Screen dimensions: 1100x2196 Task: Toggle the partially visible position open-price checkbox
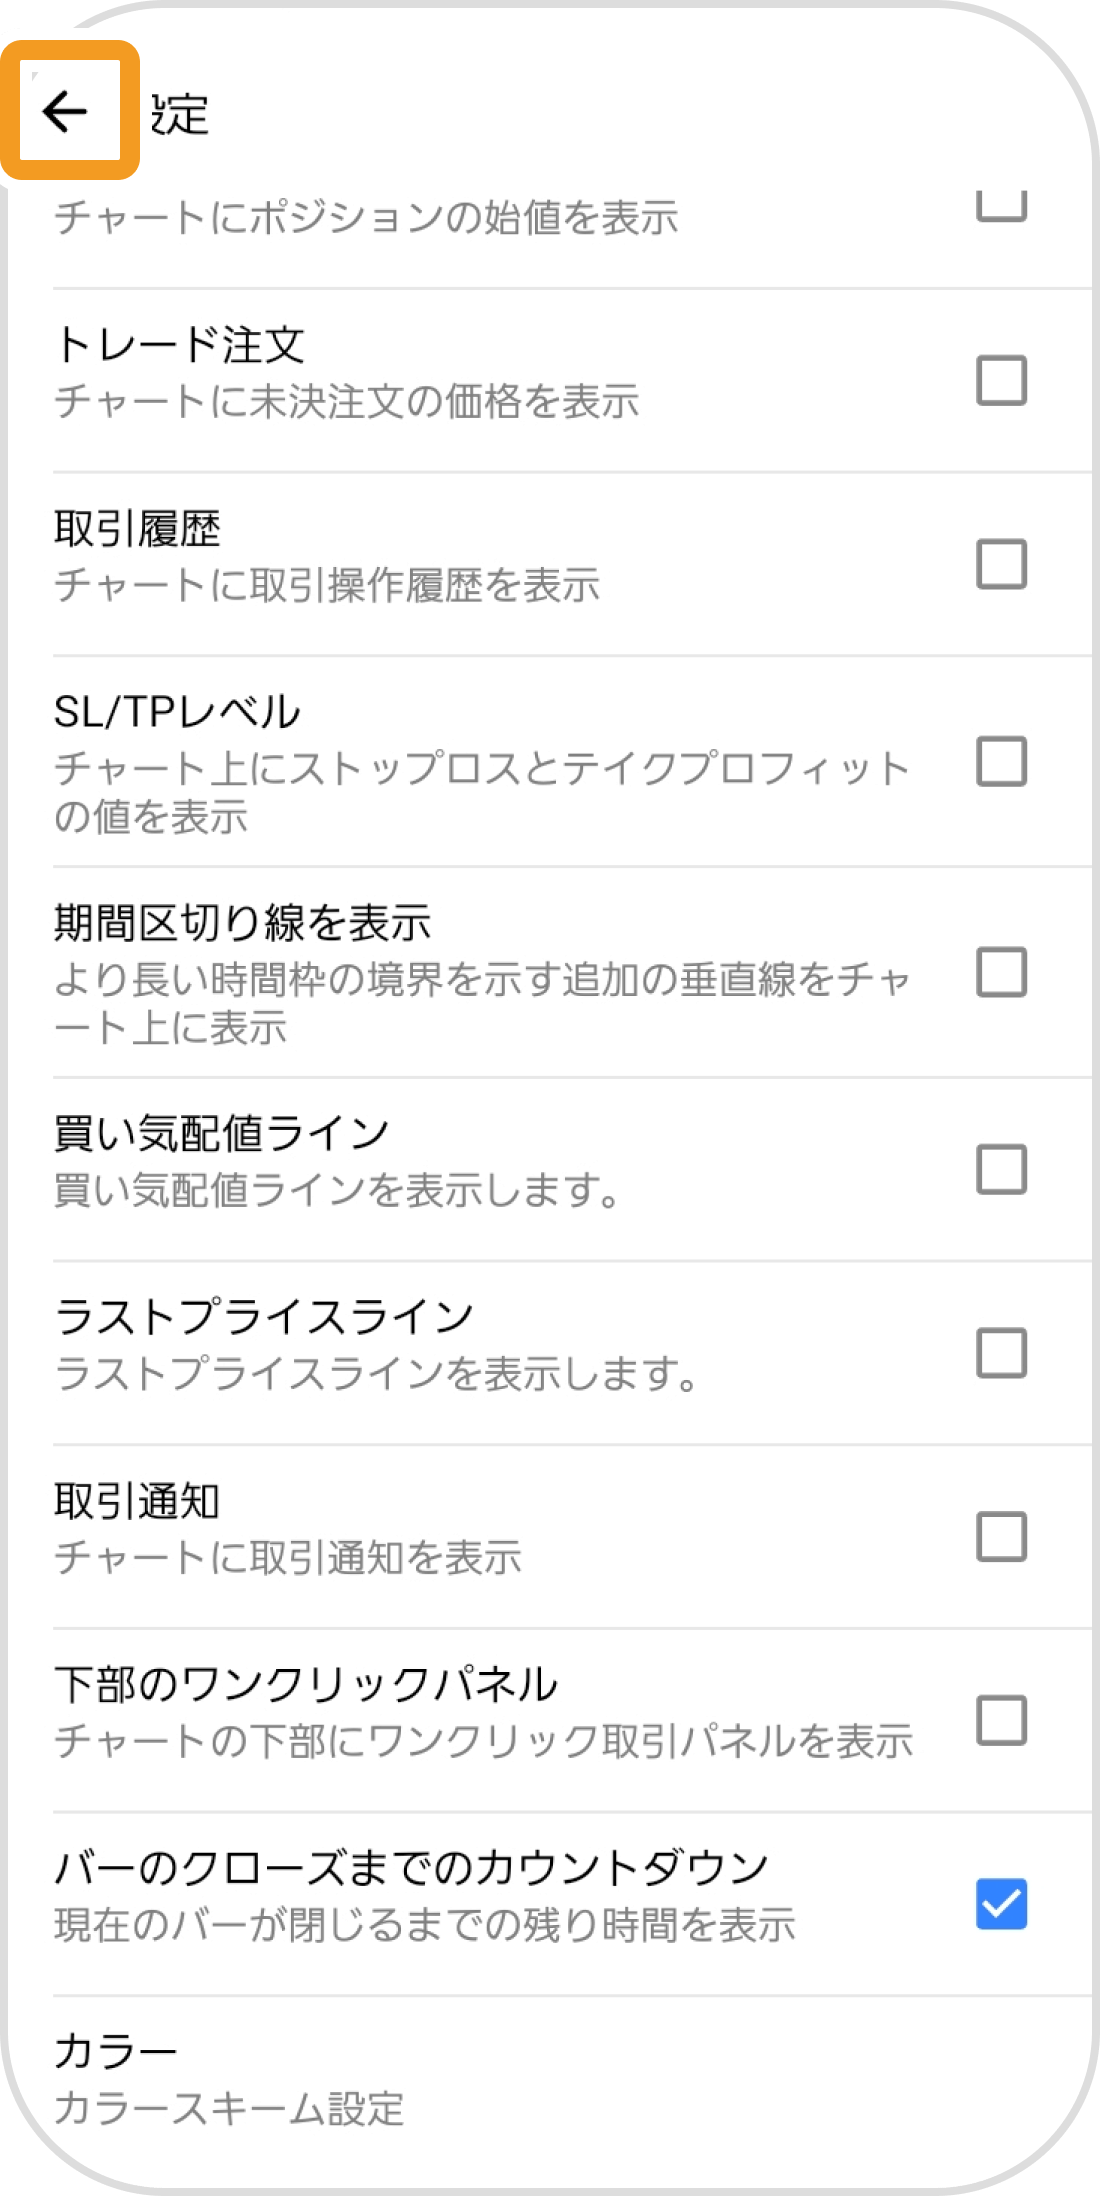pos(1001,207)
